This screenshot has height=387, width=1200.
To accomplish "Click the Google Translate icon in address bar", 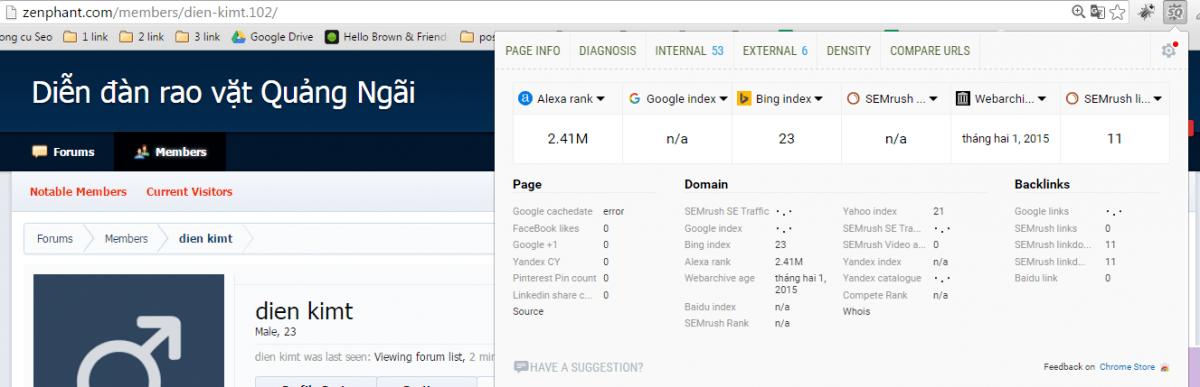I will pos(1097,12).
